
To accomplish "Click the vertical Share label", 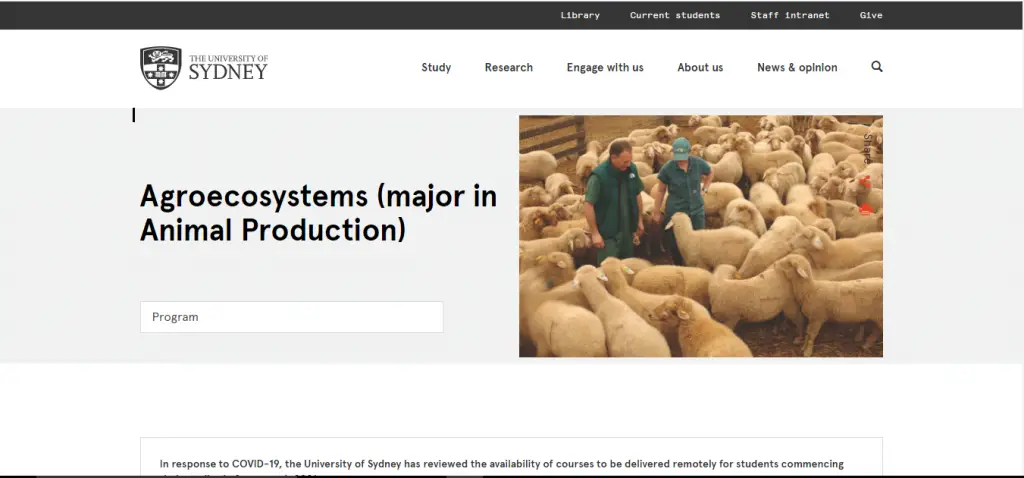I will [867, 147].
